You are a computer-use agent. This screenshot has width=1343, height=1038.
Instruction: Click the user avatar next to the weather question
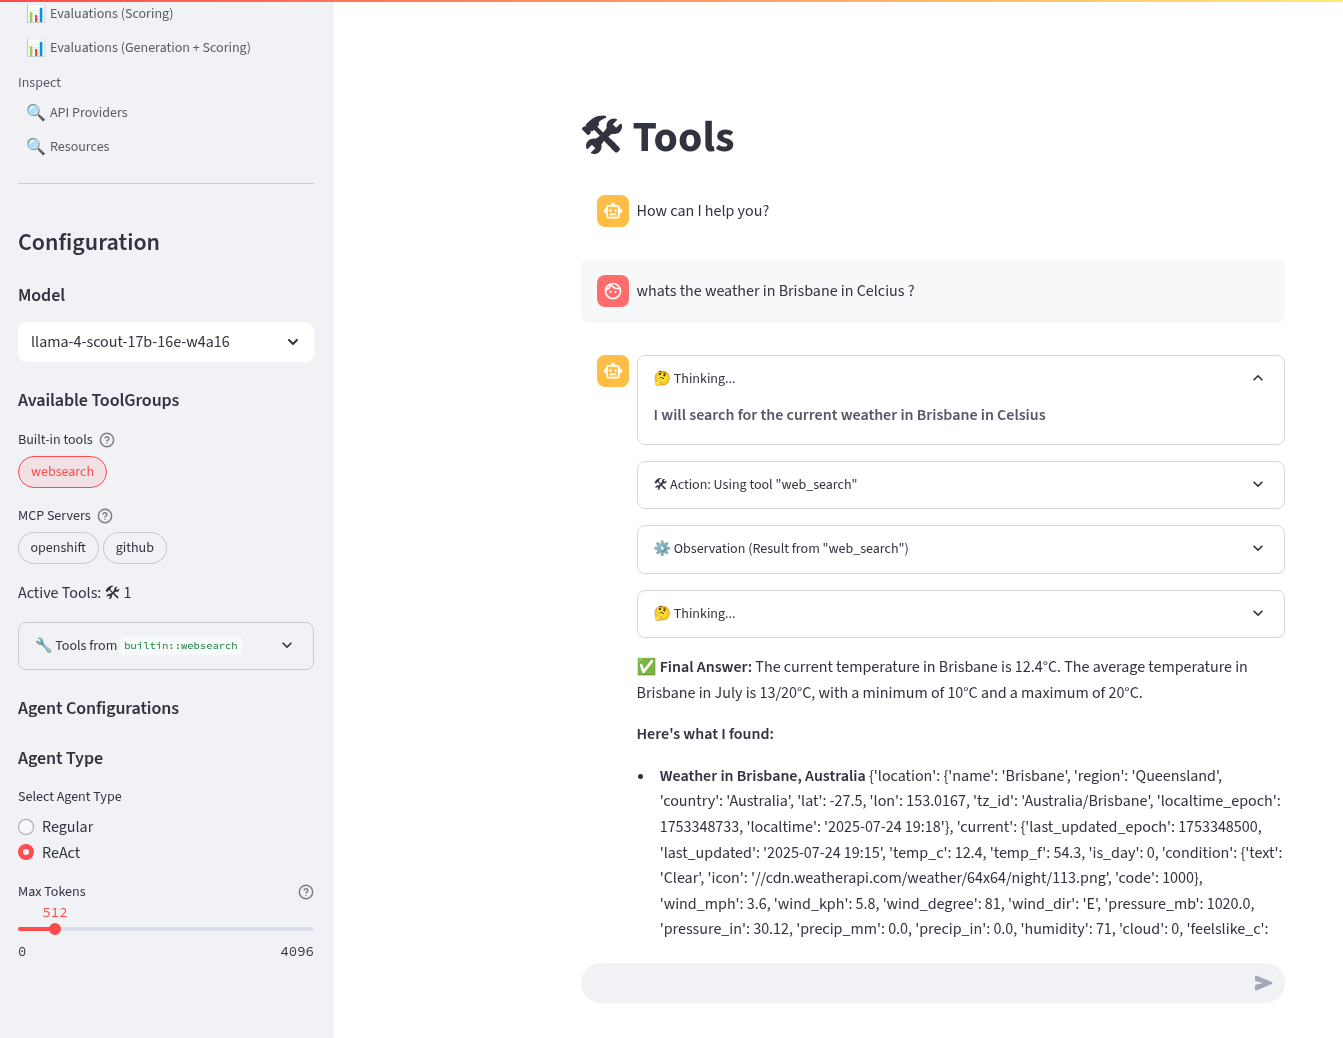[613, 291]
